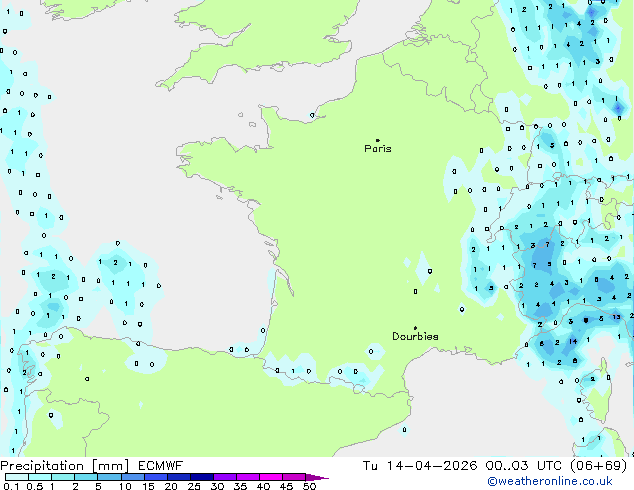This screenshot has height=490, width=634.
Task: Pick the legend swatch between 1 and 2
Action: click(63, 477)
